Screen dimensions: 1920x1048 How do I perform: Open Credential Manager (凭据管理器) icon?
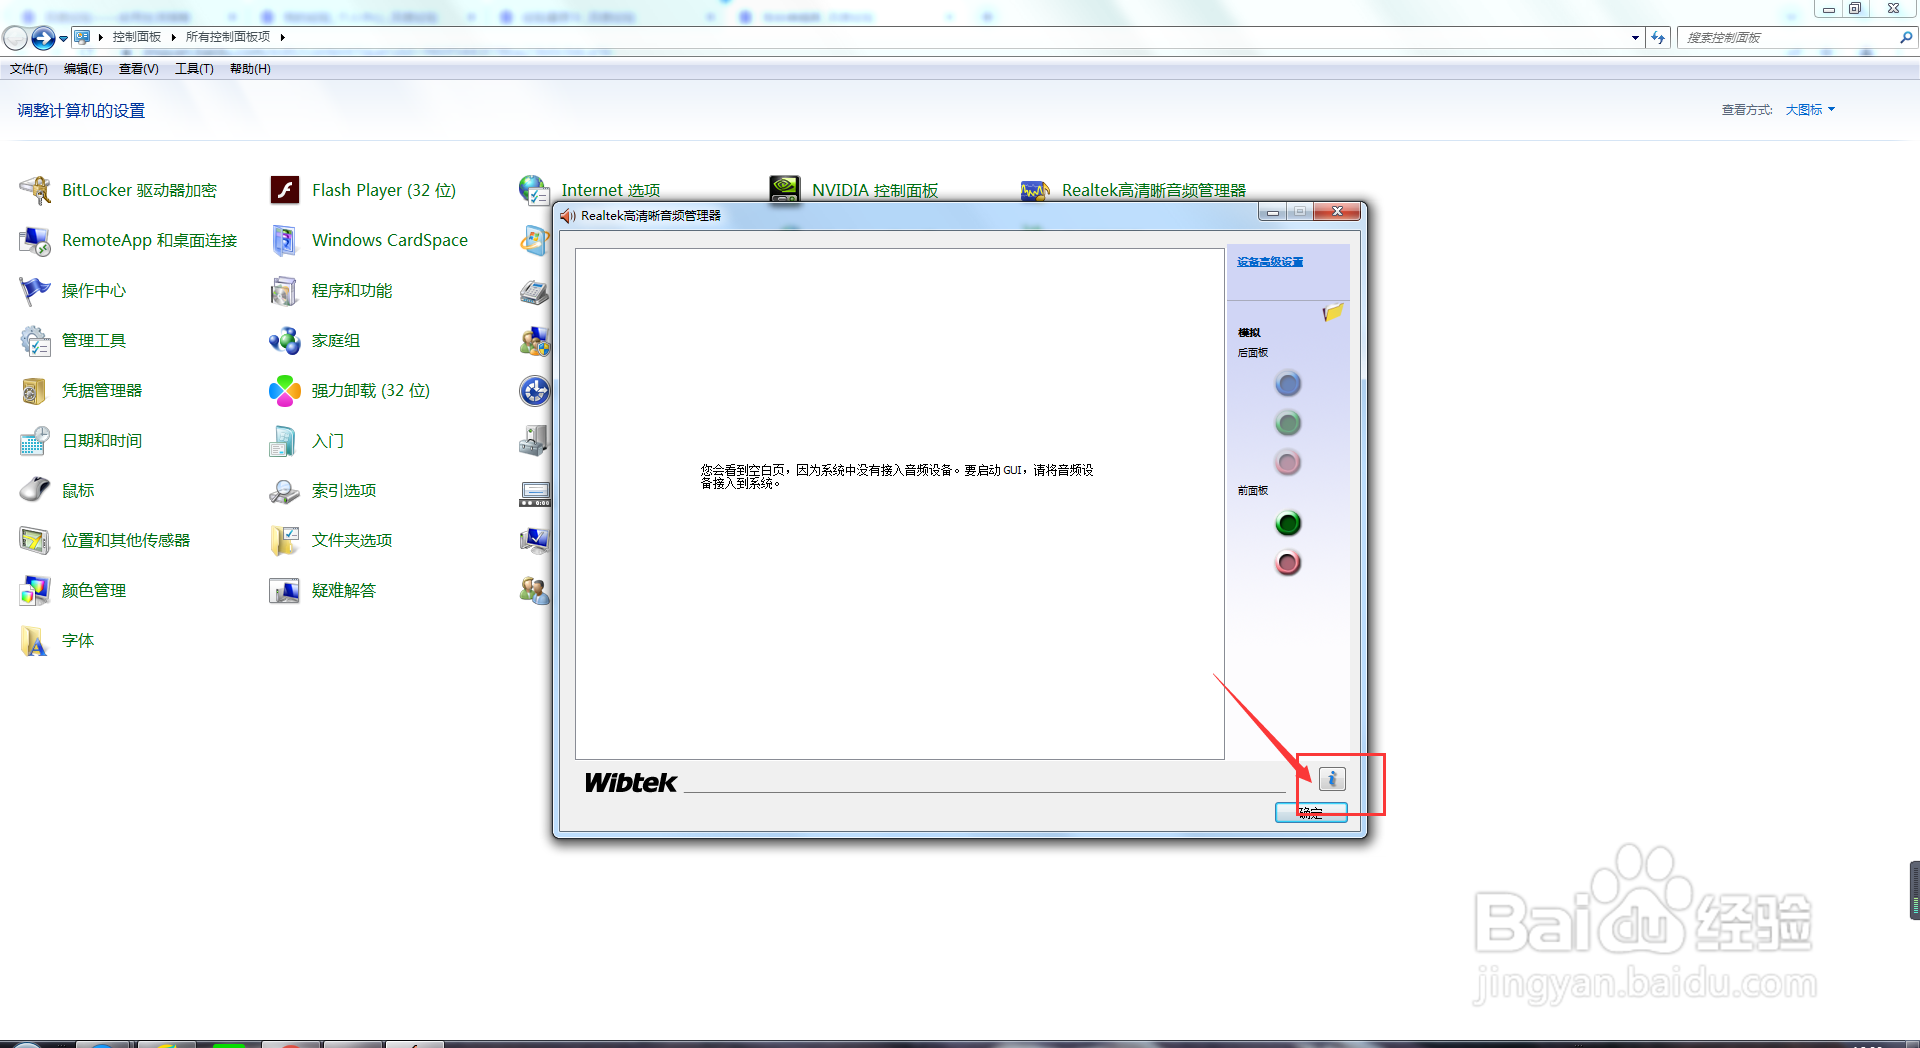click(x=35, y=390)
